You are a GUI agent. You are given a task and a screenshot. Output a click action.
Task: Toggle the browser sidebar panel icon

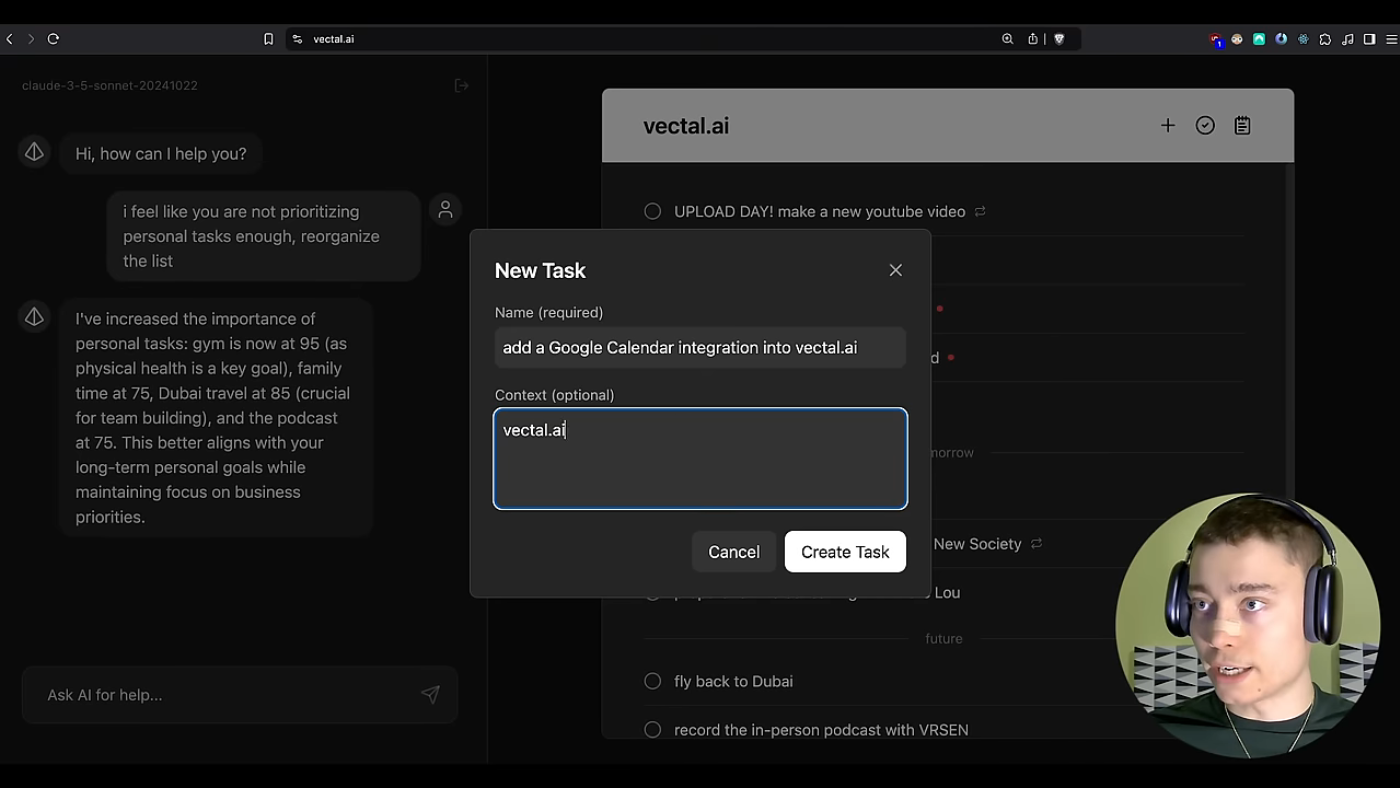[x=1370, y=39]
